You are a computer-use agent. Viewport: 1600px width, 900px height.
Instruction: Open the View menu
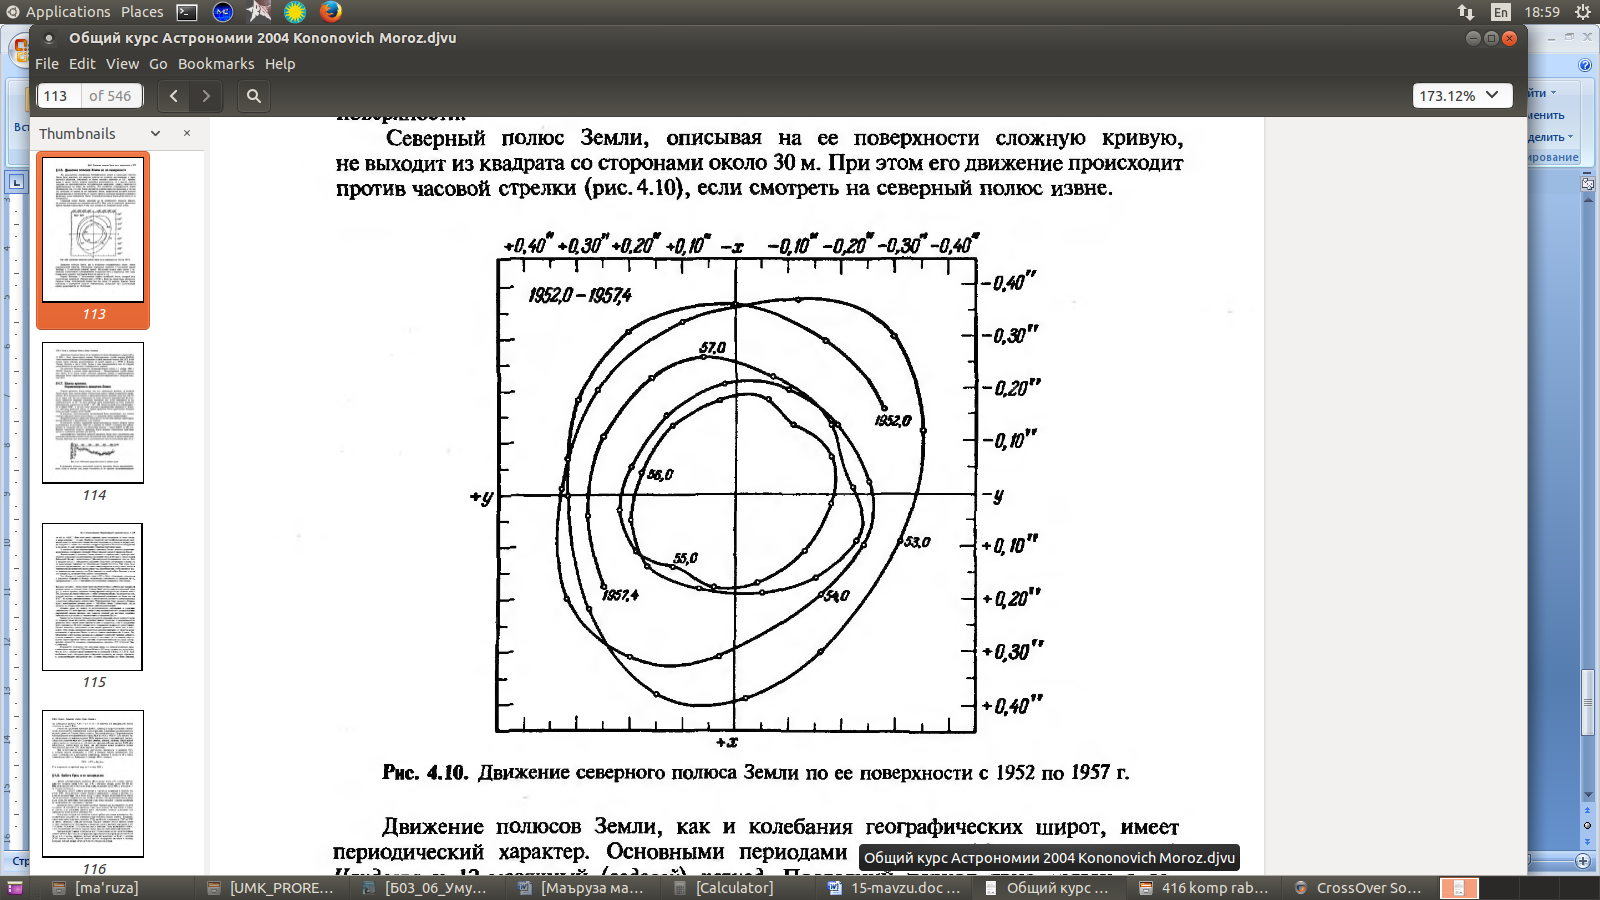pyautogui.click(x=122, y=64)
